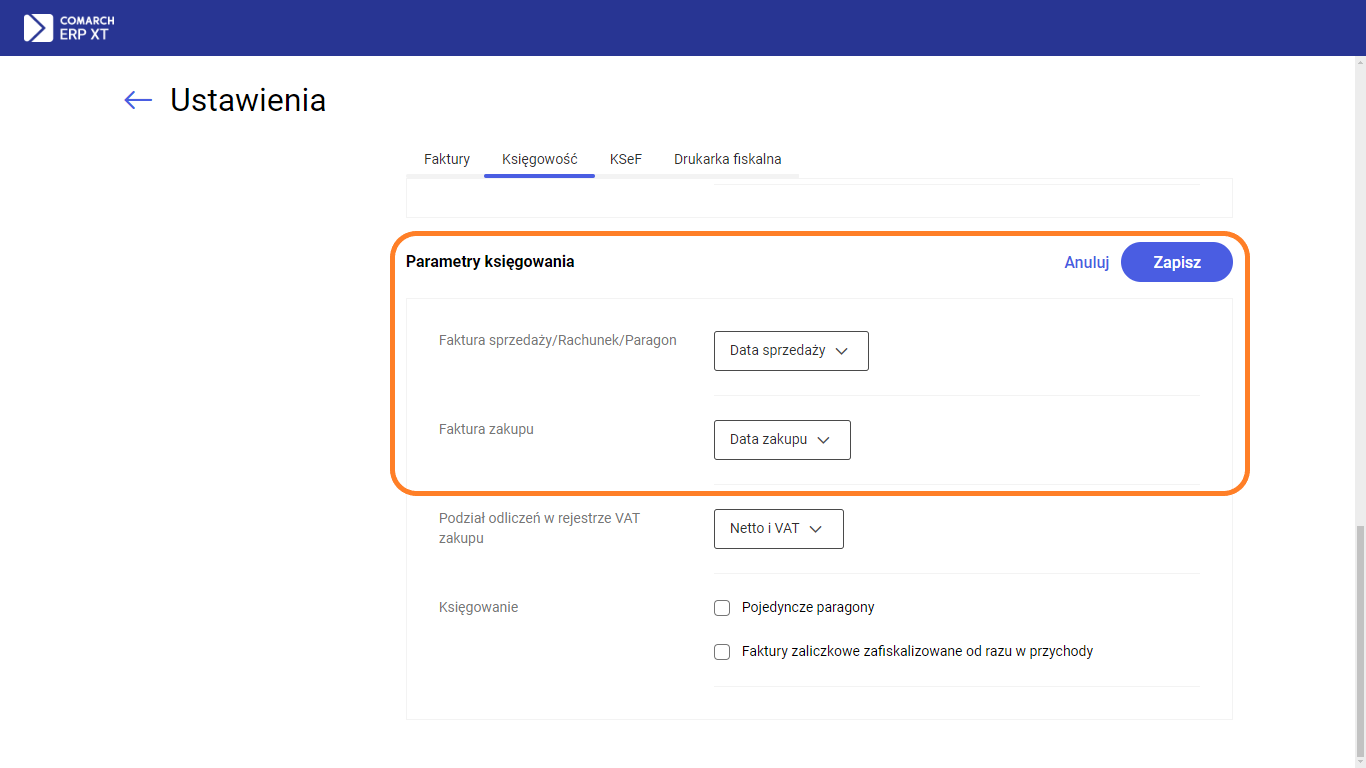Select the Księgowość tab
The height and width of the screenshot is (768, 1366).
[540, 159]
